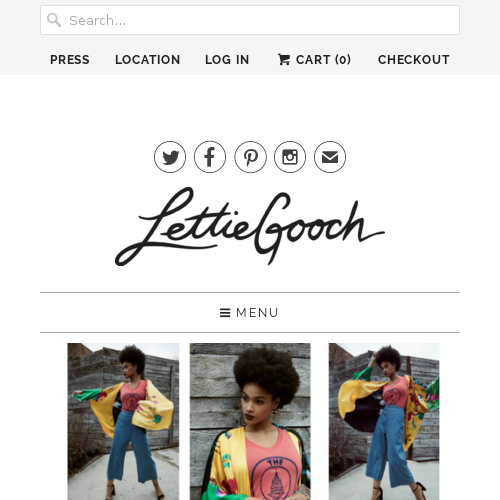The height and width of the screenshot is (500, 500).
Task: Click the magnifying glass search icon
Action: (54, 20)
